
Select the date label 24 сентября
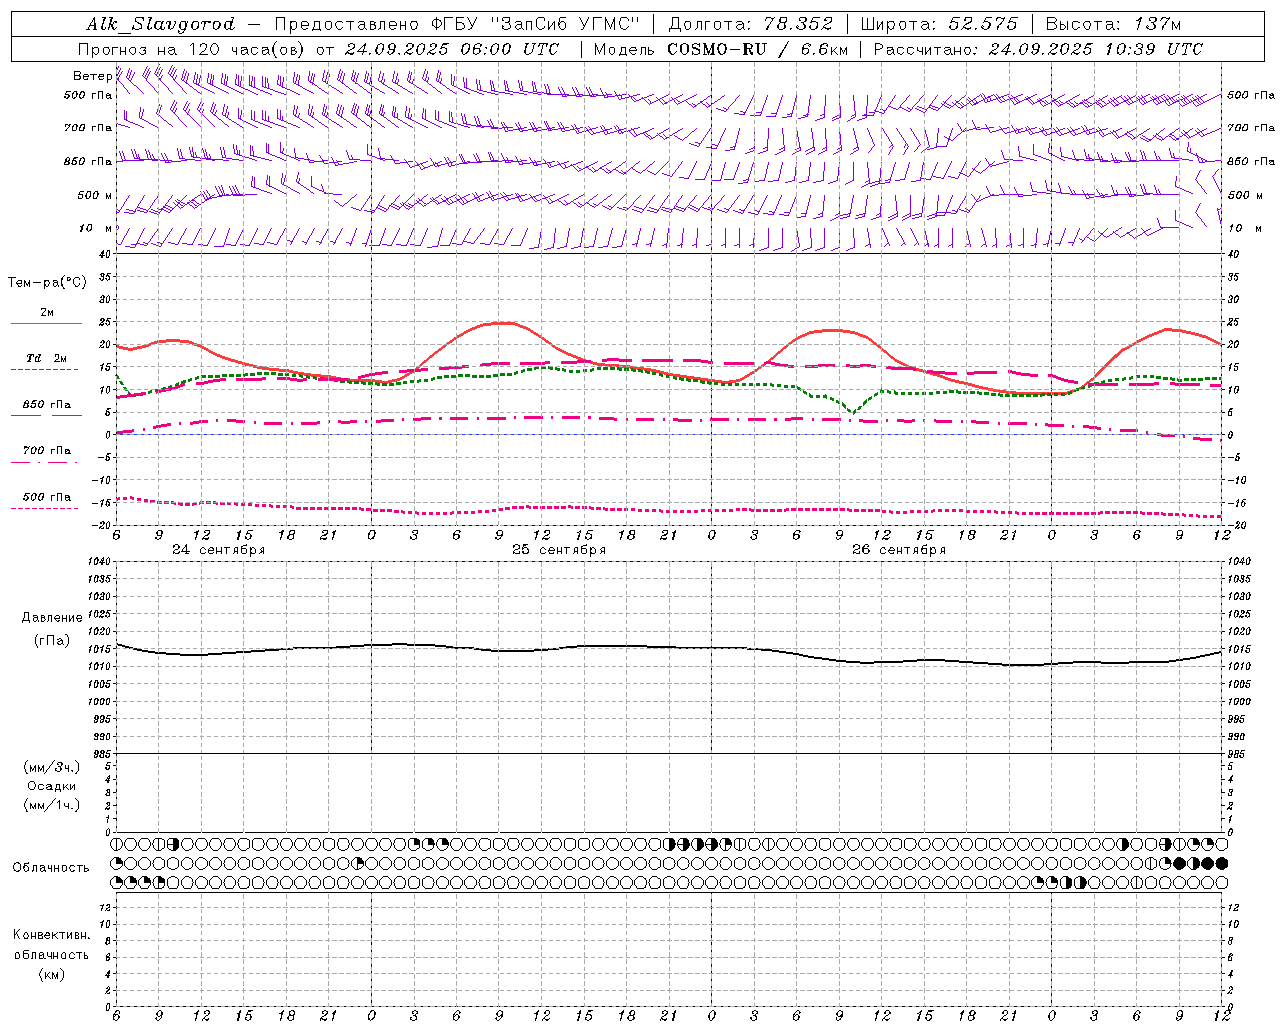point(219,550)
